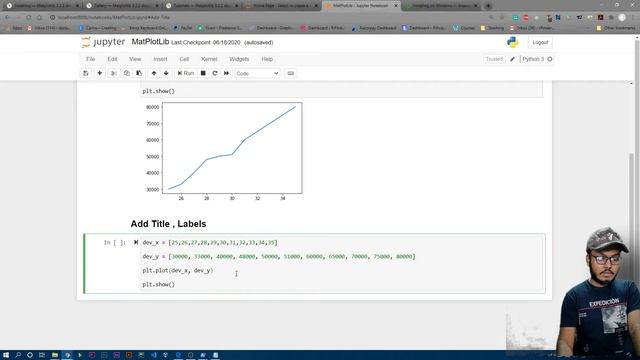Image resolution: width=640 pixels, height=360 pixels.
Task: Open the View menu
Action: (x=135, y=59)
